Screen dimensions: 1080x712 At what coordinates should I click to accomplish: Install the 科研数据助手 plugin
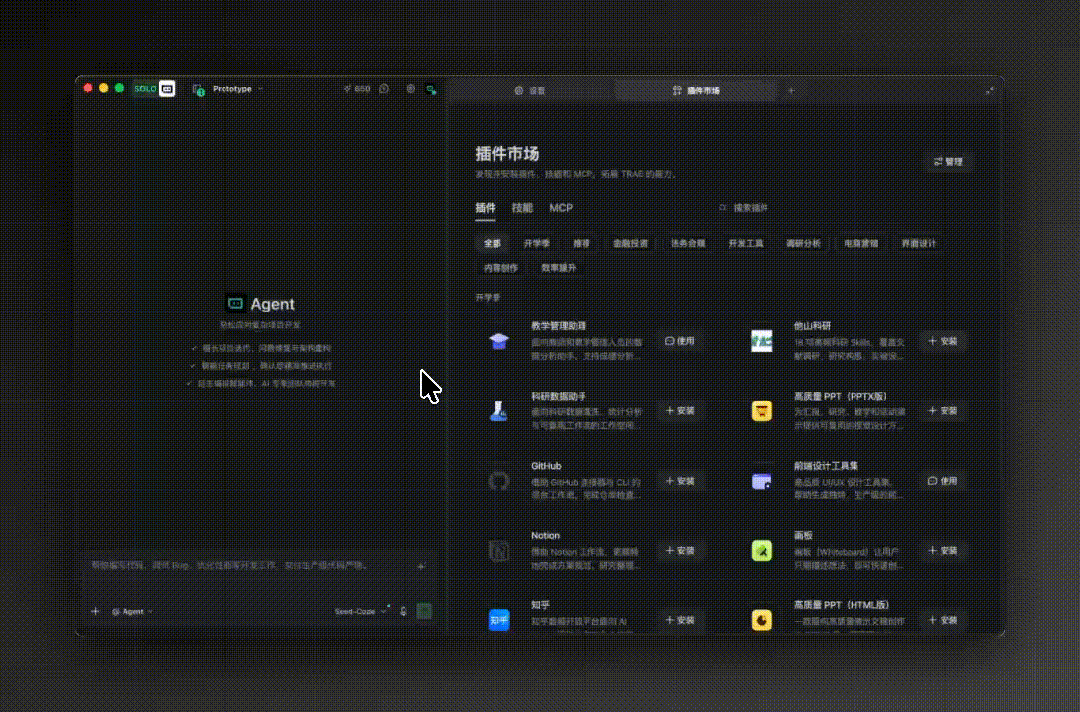[x=680, y=411]
